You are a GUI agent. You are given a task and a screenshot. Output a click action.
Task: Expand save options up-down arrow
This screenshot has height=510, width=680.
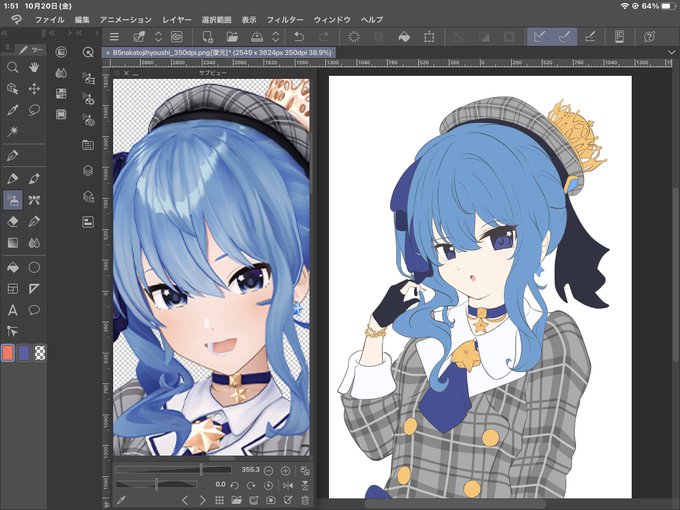pyautogui.click(x=276, y=37)
